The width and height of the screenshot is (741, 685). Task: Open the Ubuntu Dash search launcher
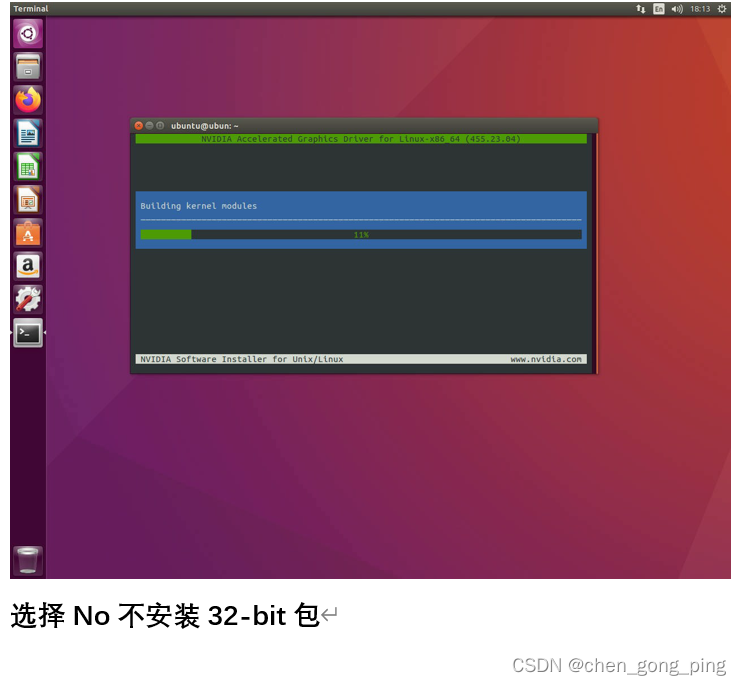coord(28,34)
